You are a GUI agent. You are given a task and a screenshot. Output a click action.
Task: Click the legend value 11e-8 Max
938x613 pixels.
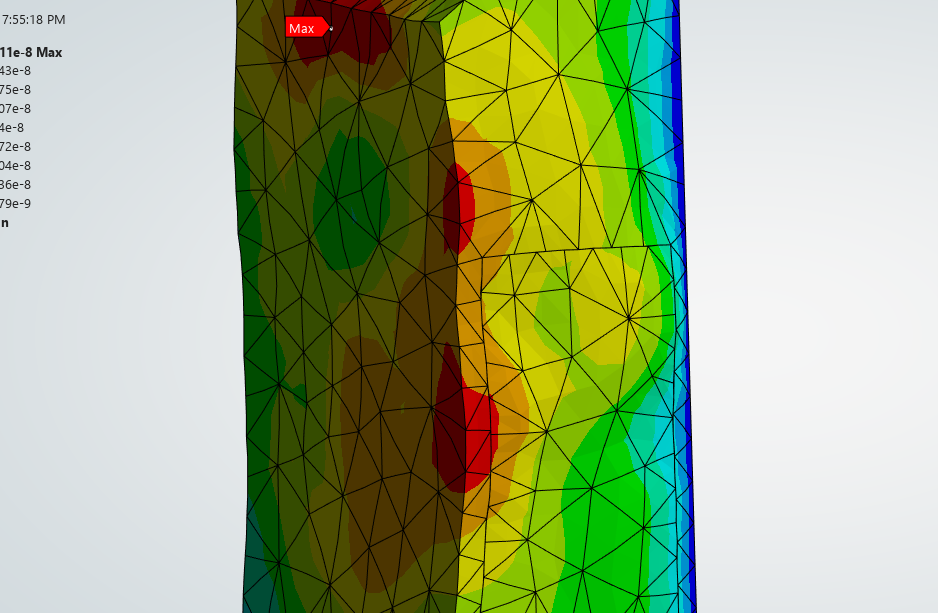pyautogui.click(x=31, y=53)
